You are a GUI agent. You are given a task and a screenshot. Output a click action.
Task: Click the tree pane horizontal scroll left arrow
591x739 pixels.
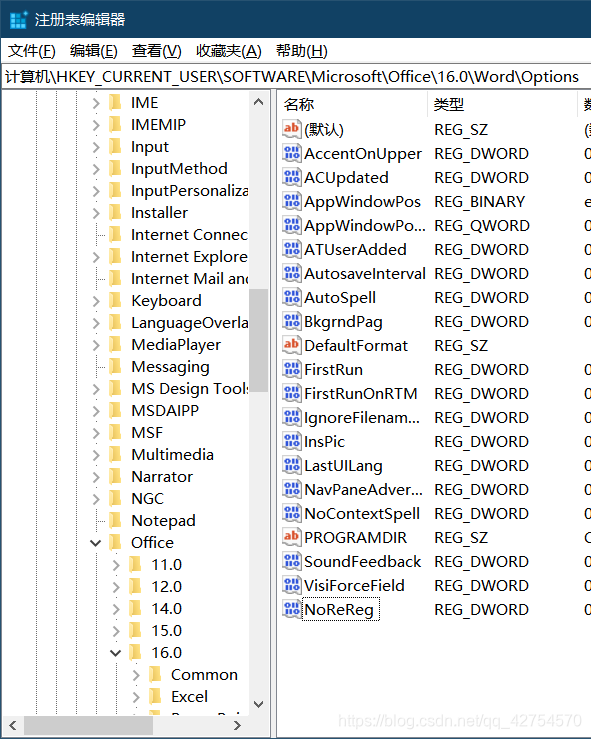[13, 725]
